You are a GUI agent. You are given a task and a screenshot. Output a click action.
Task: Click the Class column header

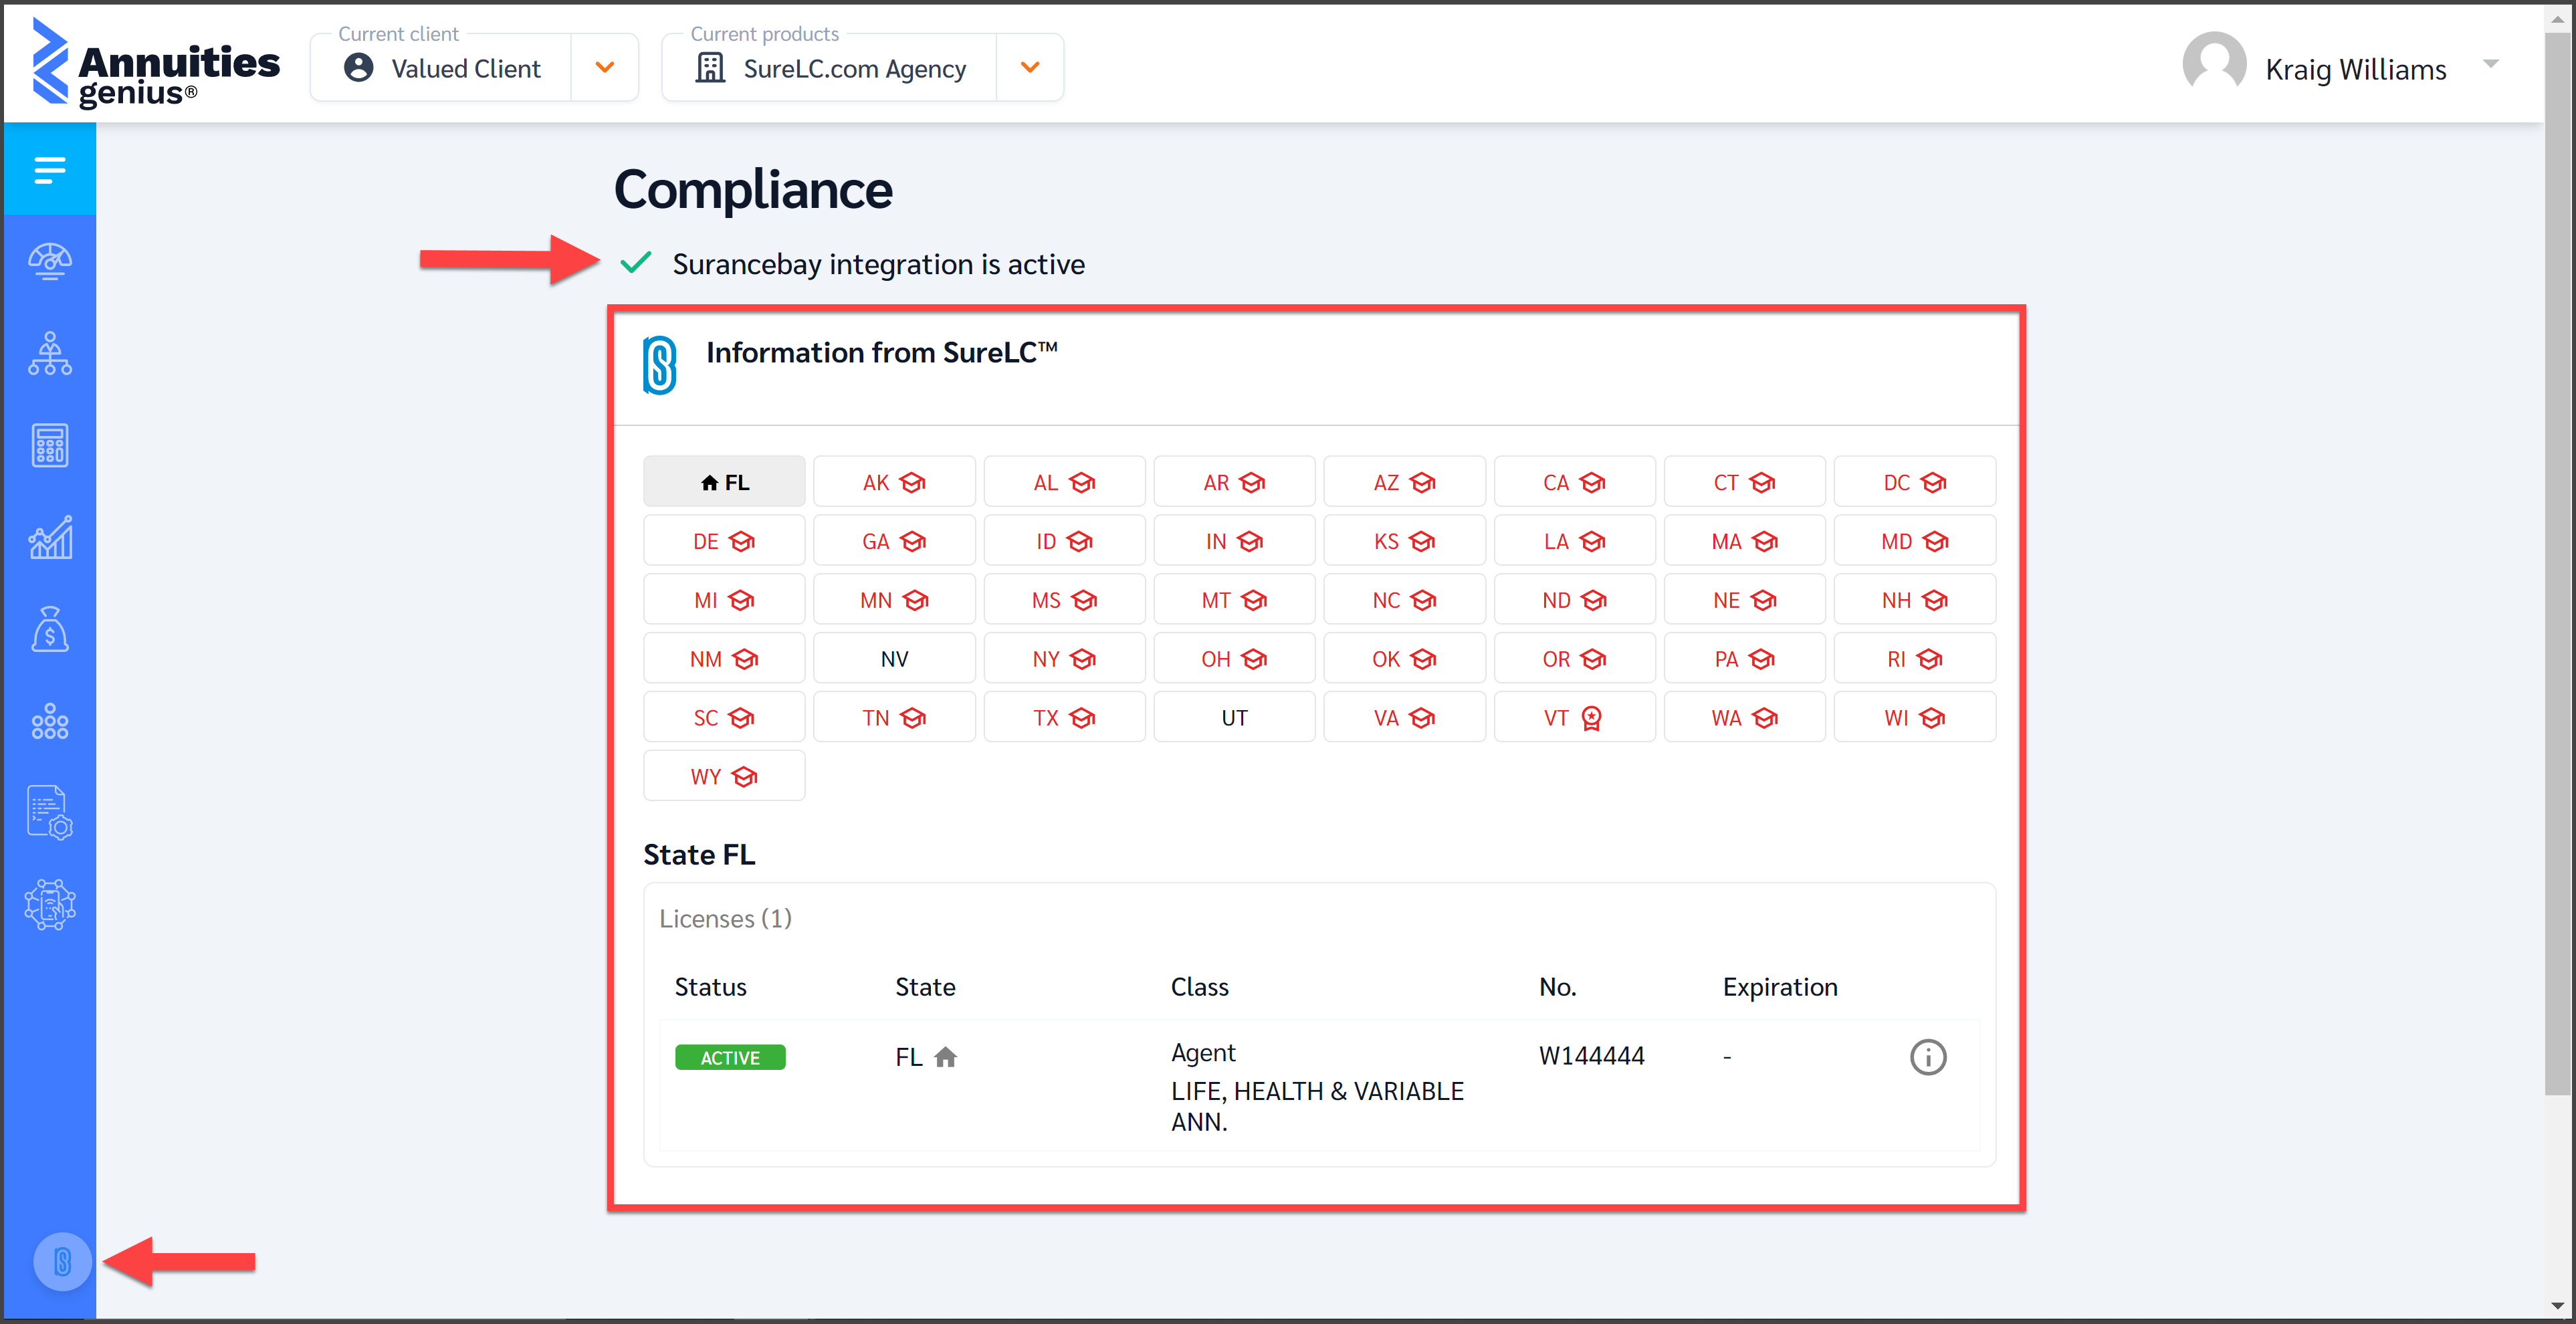pyautogui.click(x=1199, y=986)
